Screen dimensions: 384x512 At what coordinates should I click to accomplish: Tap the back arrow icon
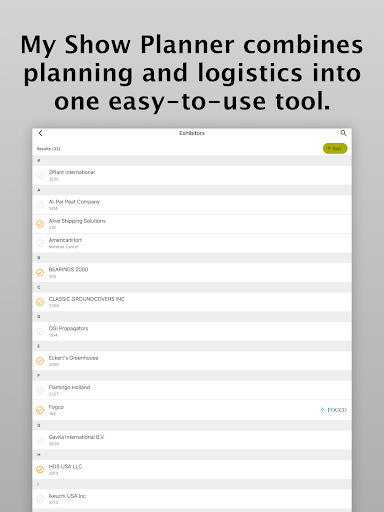coord(40,133)
